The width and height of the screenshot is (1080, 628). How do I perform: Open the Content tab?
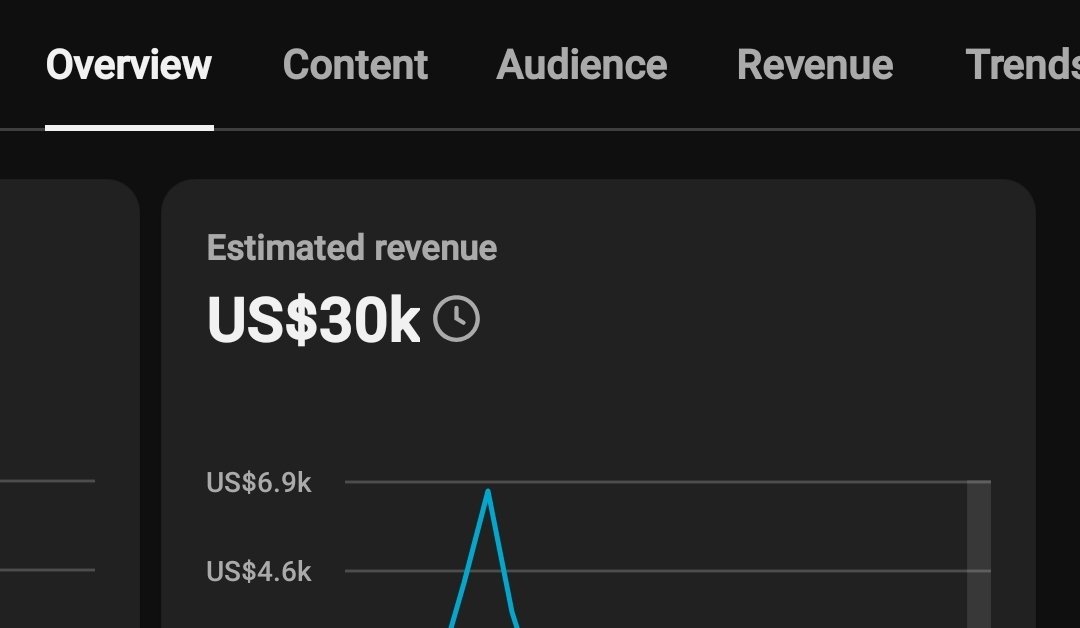pos(355,65)
